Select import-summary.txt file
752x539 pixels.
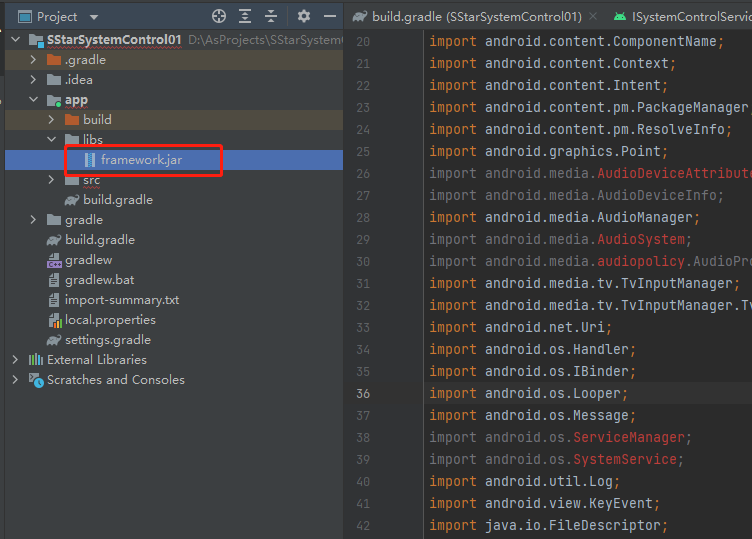click(122, 300)
